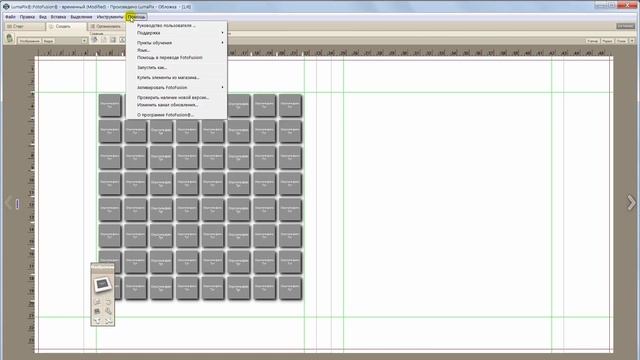Viewport: 640px width, 360px height.
Task: Click bottom-row right small icon in floating palette
Action: tap(108, 321)
